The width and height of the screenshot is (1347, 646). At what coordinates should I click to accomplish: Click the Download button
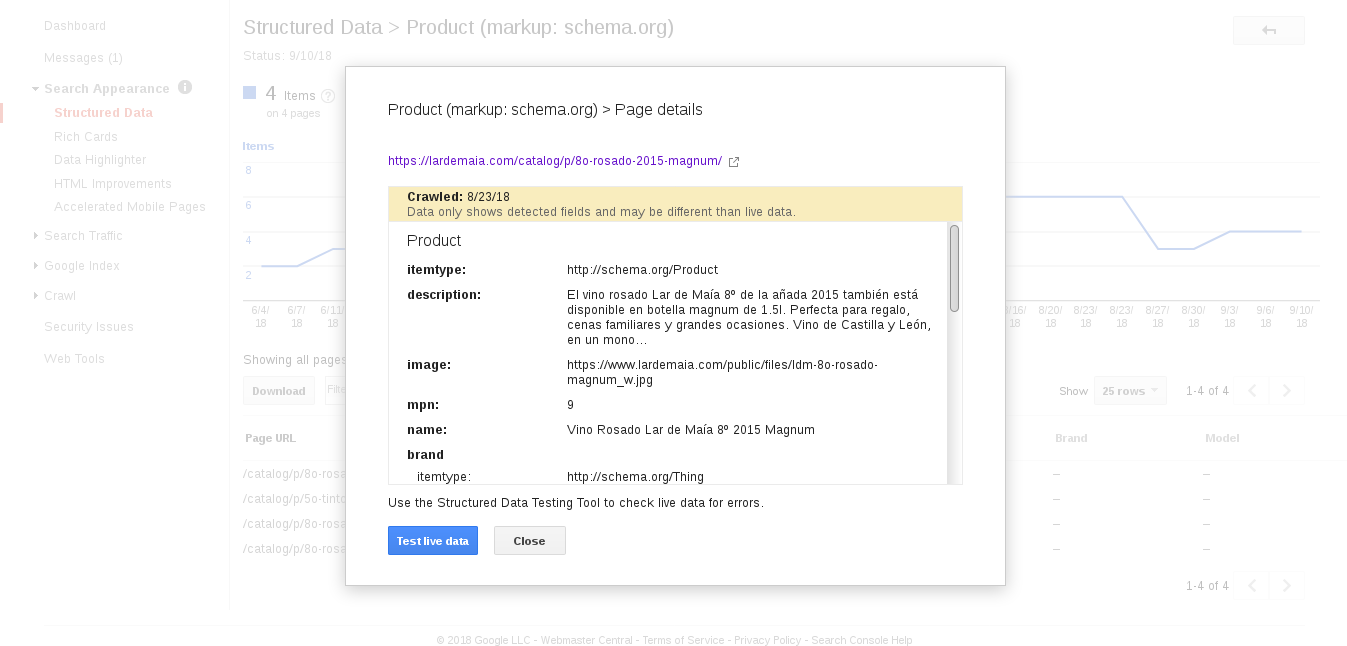coord(279,391)
